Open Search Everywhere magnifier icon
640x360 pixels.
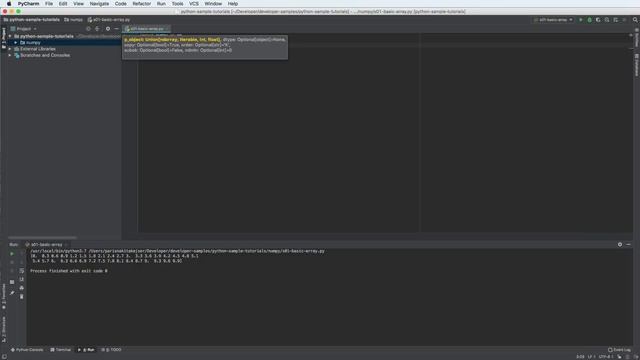tap(635, 20)
